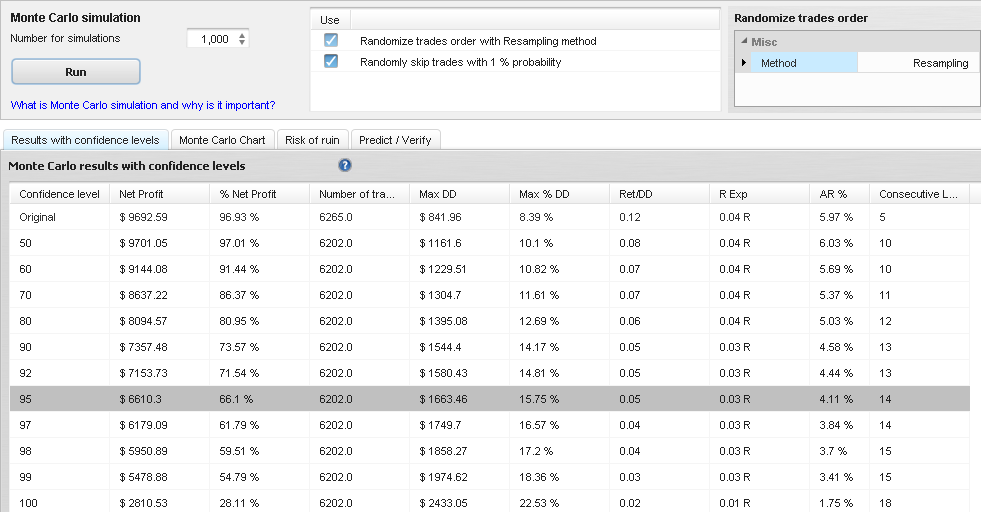
Task: Collapse the Misc section triangle
Action: tap(744, 41)
